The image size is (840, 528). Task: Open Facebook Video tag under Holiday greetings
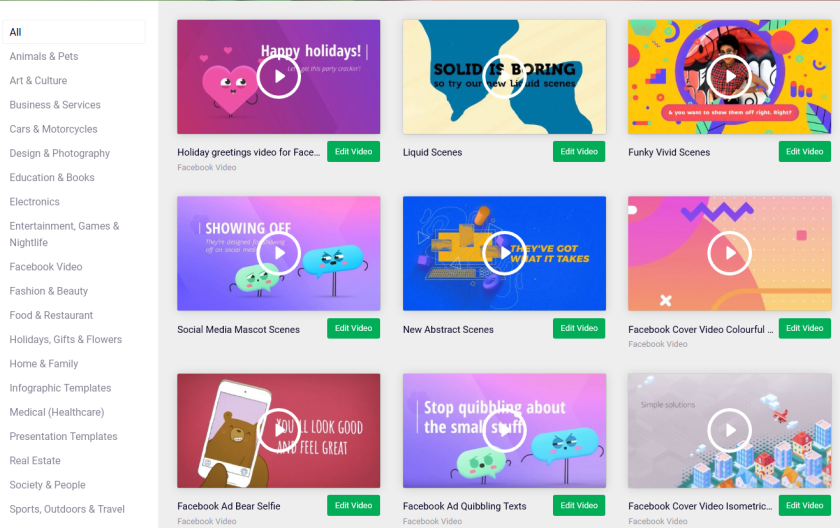(207, 168)
